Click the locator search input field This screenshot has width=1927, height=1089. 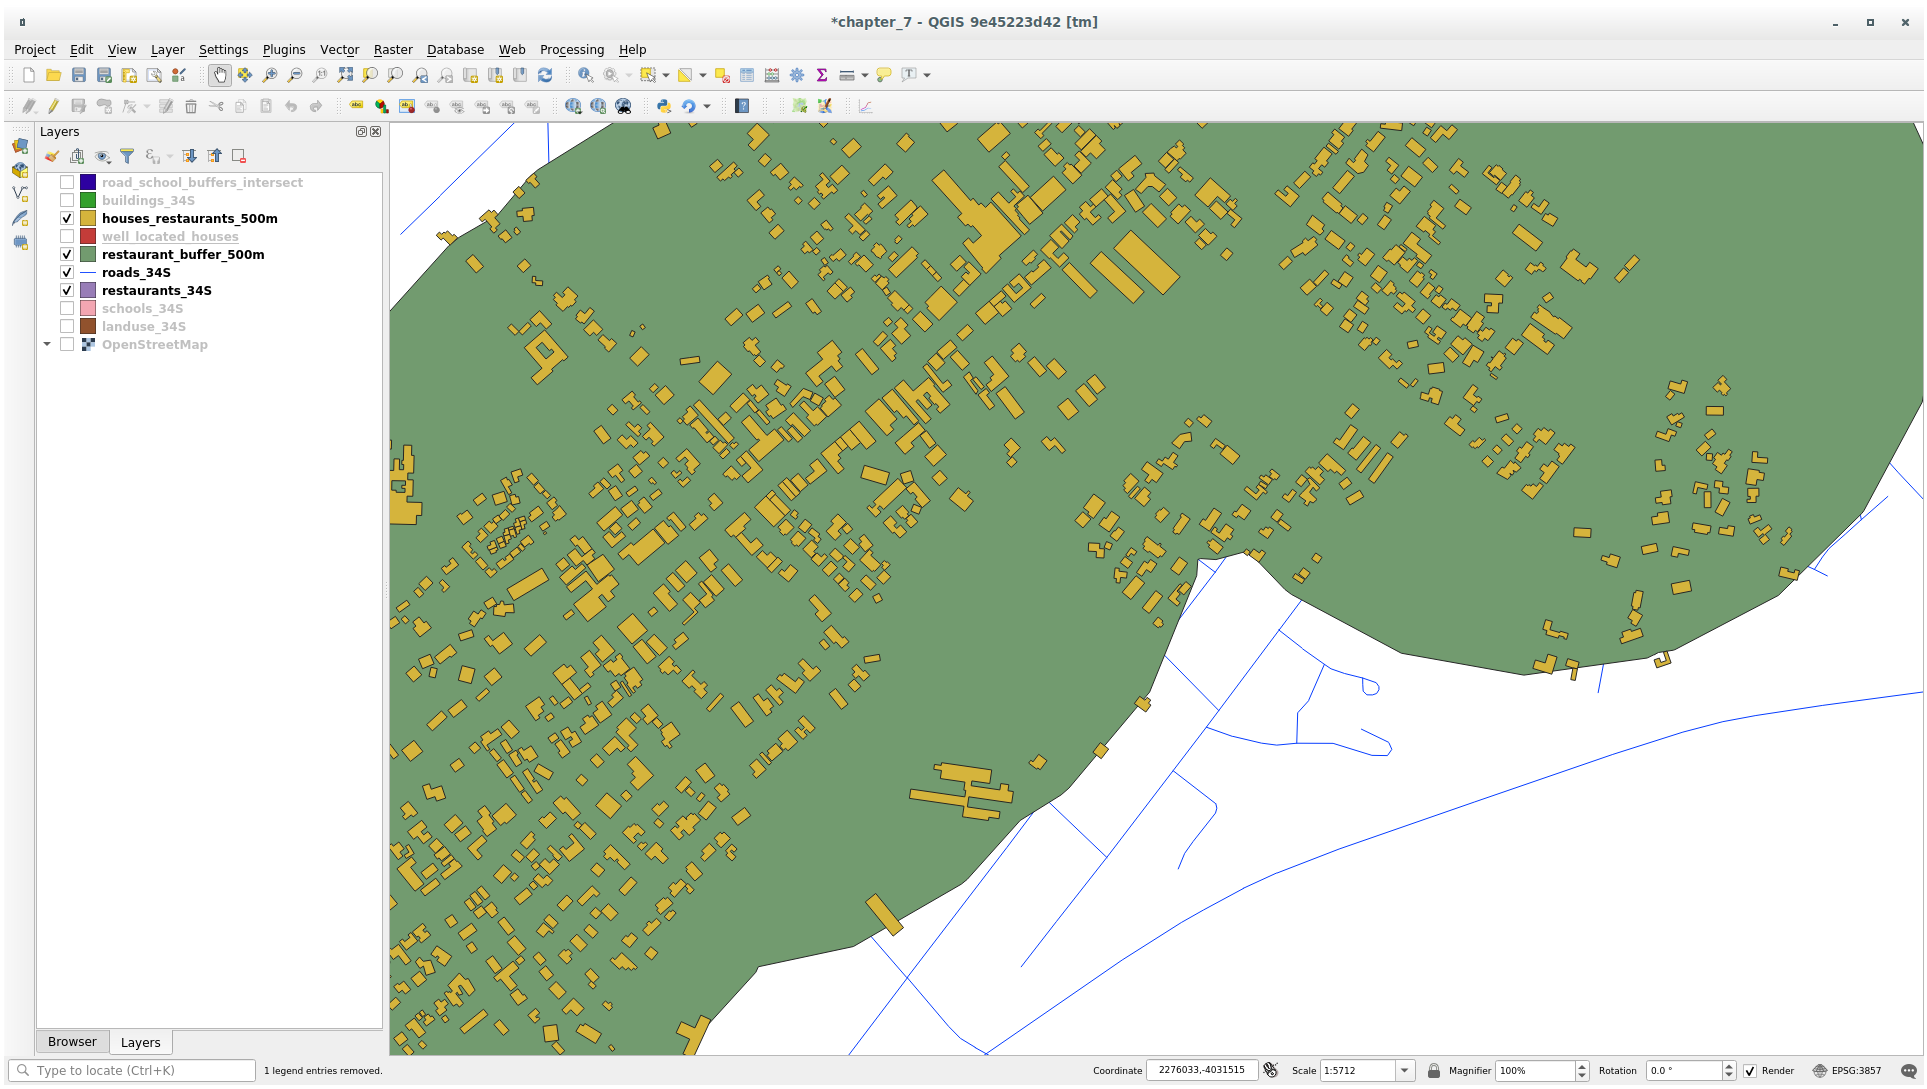tap(140, 1070)
